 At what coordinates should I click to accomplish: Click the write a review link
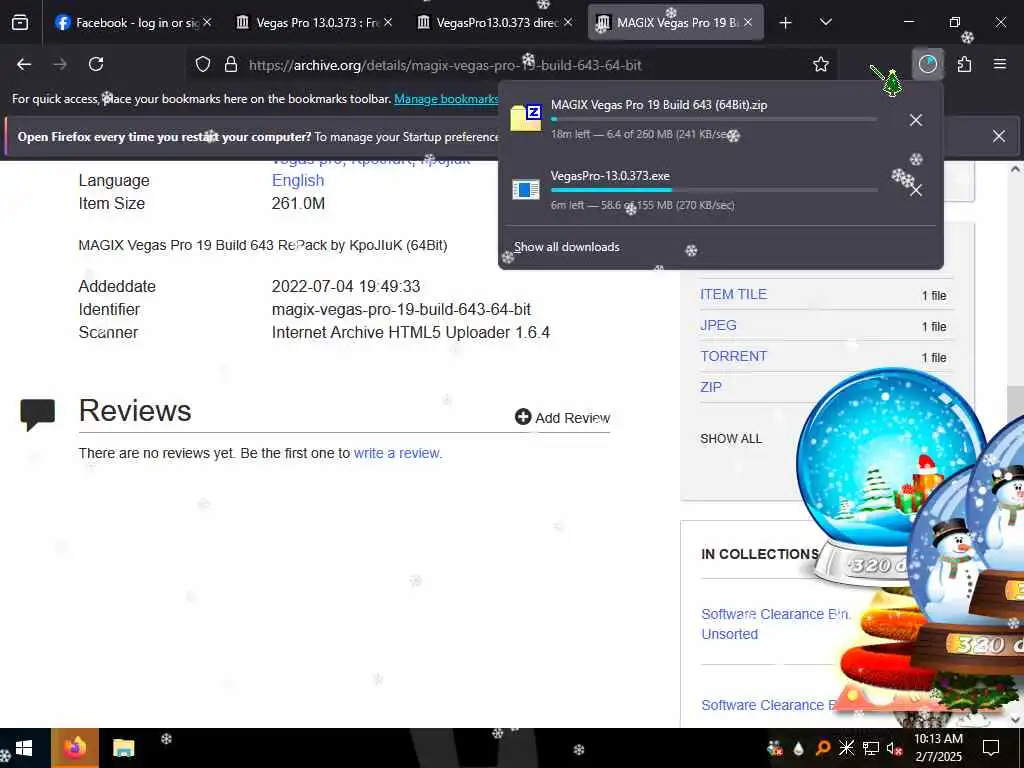(397, 453)
